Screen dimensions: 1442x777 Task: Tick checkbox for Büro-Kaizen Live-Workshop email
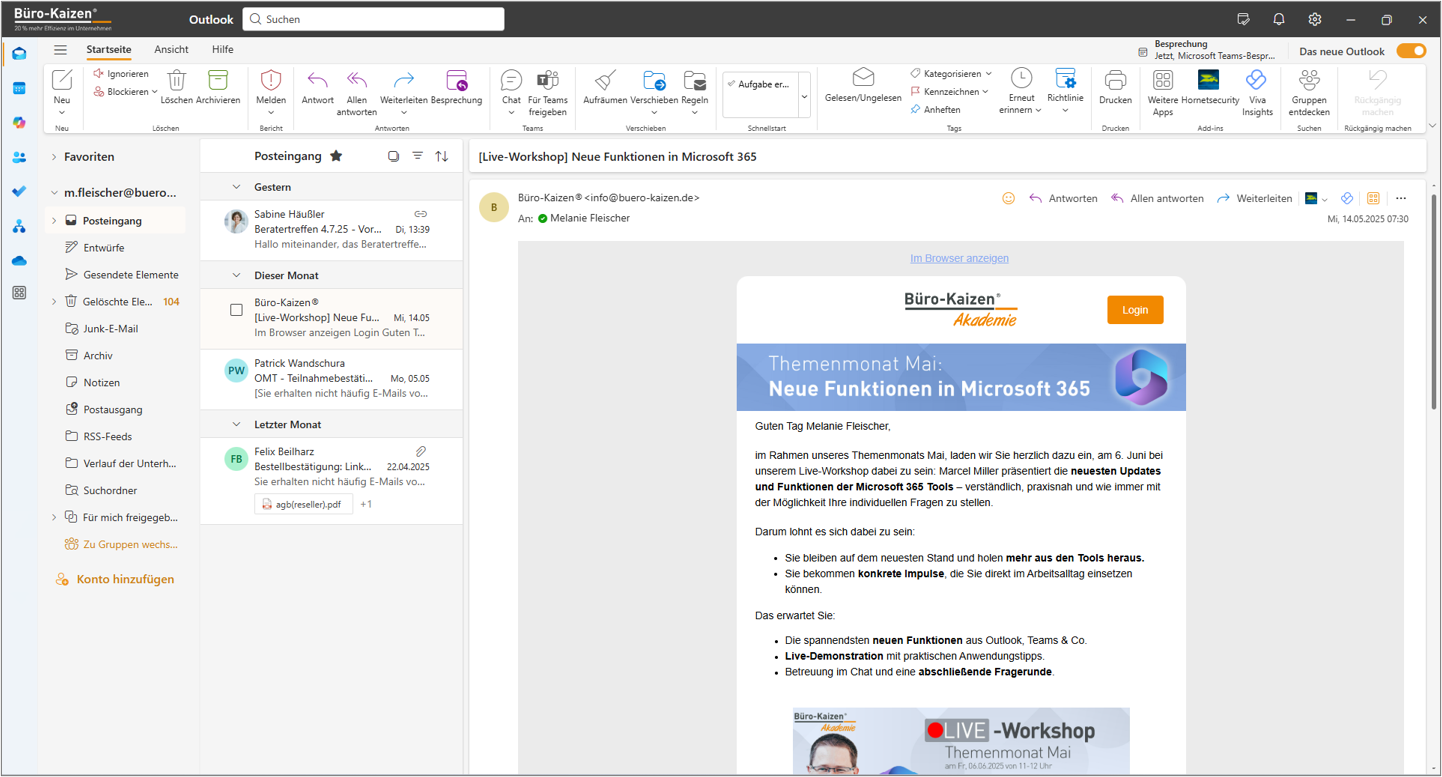236,310
